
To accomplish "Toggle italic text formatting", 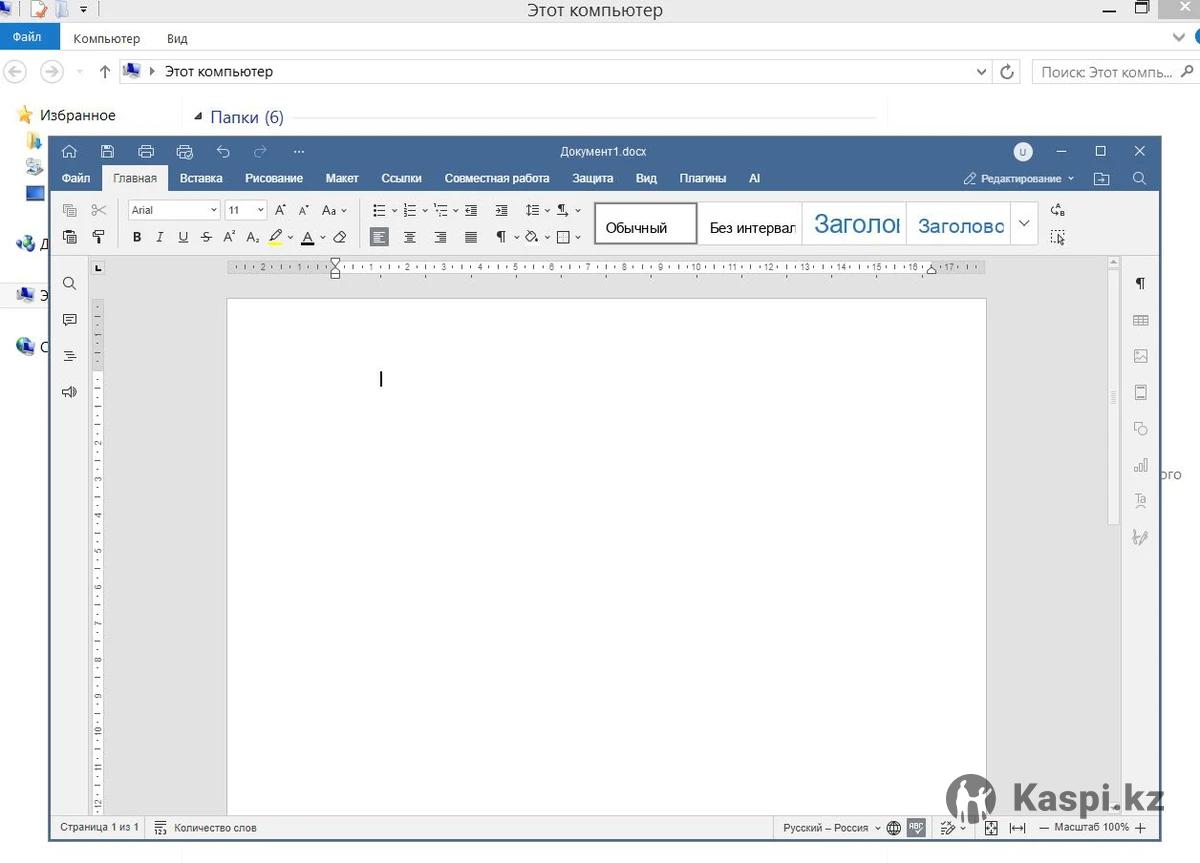I will pyautogui.click(x=159, y=237).
